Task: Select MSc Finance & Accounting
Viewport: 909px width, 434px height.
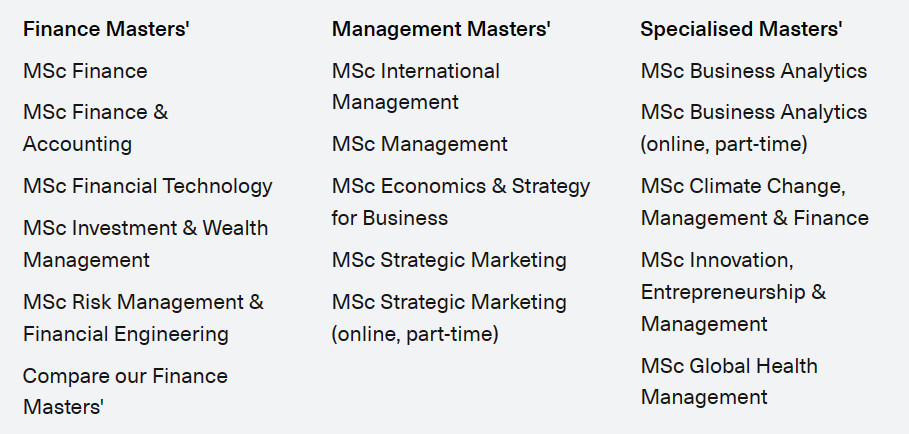Action: point(96,128)
